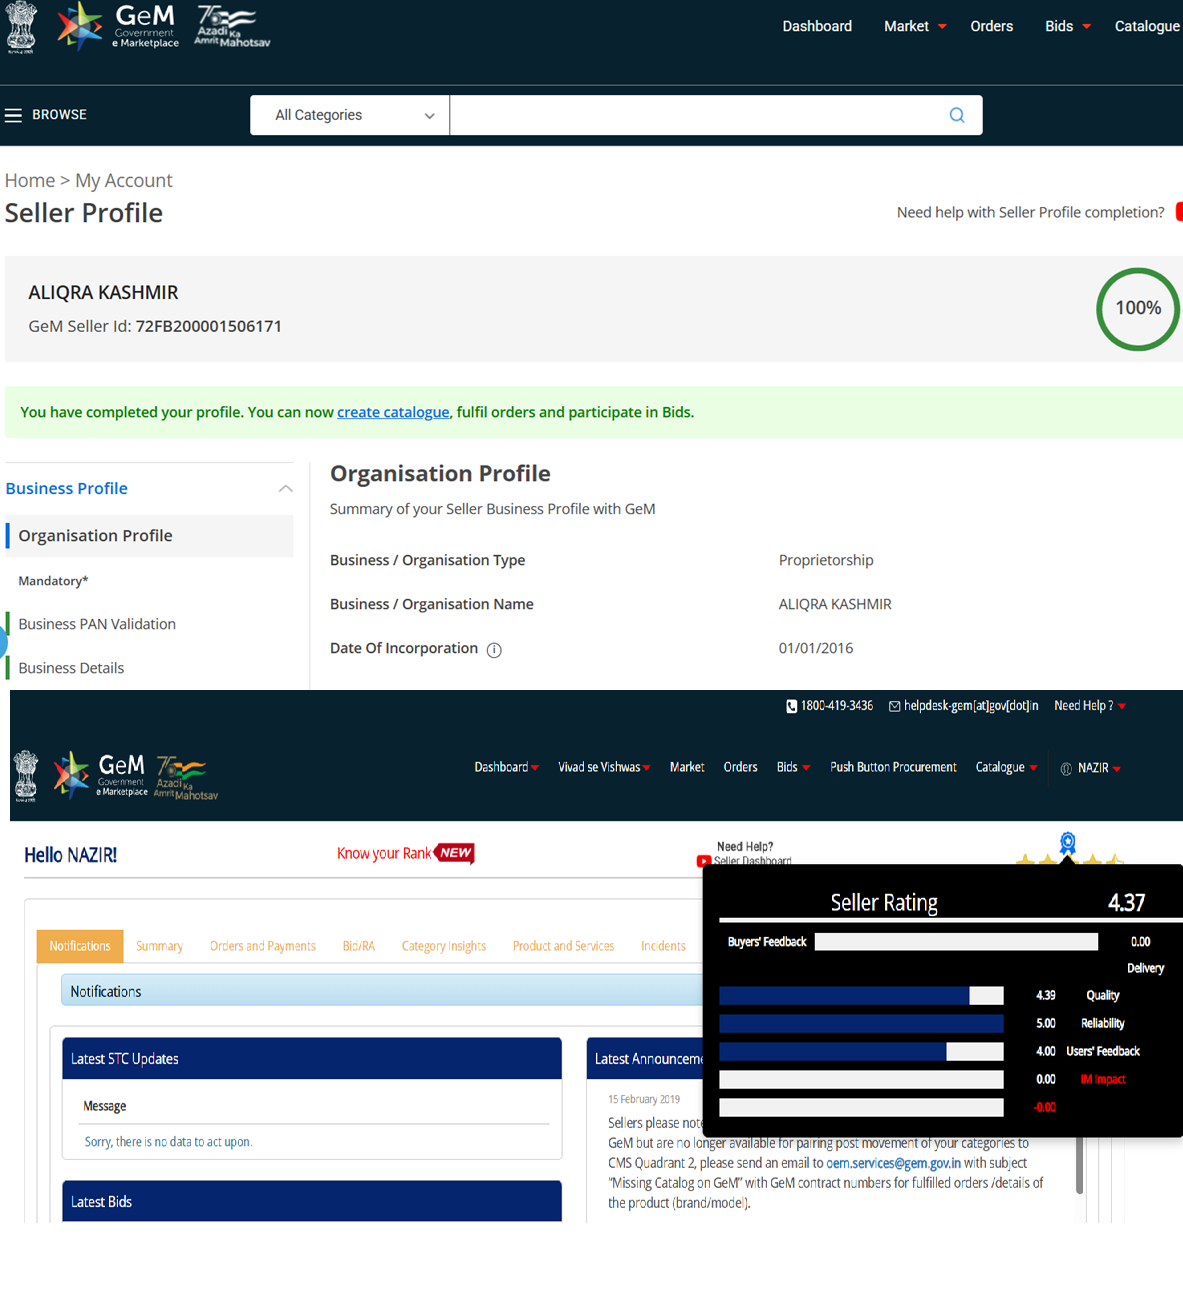Image resolution: width=1183 pixels, height=1302 pixels.
Task: Open the NAZIR account dropdown
Action: [1099, 768]
